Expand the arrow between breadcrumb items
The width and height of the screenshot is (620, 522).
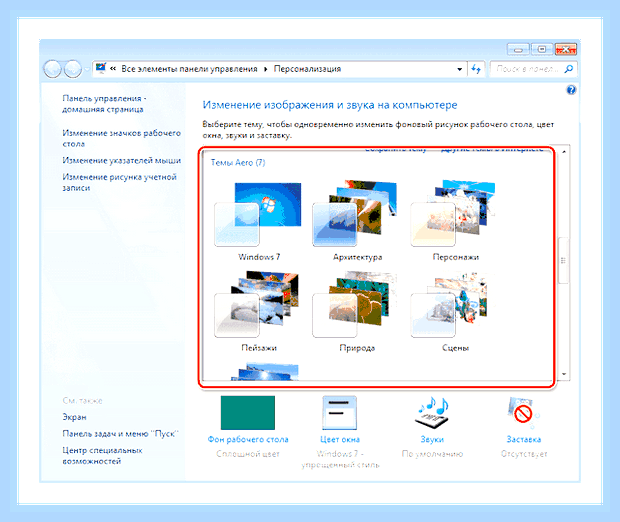tap(265, 69)
